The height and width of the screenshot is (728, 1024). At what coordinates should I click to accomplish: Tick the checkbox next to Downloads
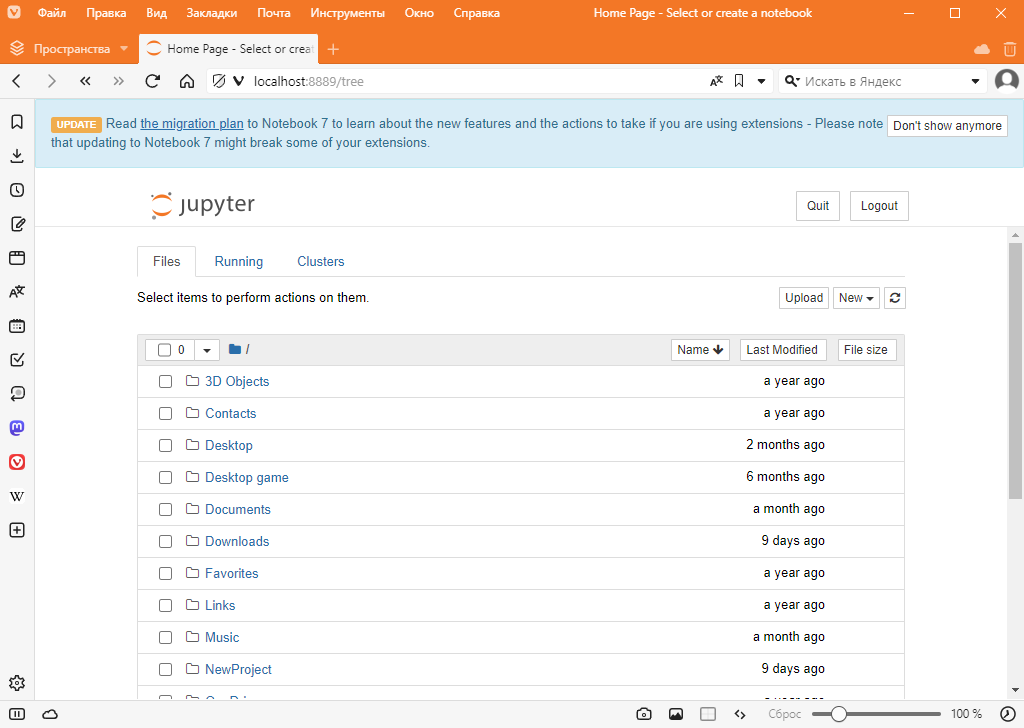click(x=166, y=541)
